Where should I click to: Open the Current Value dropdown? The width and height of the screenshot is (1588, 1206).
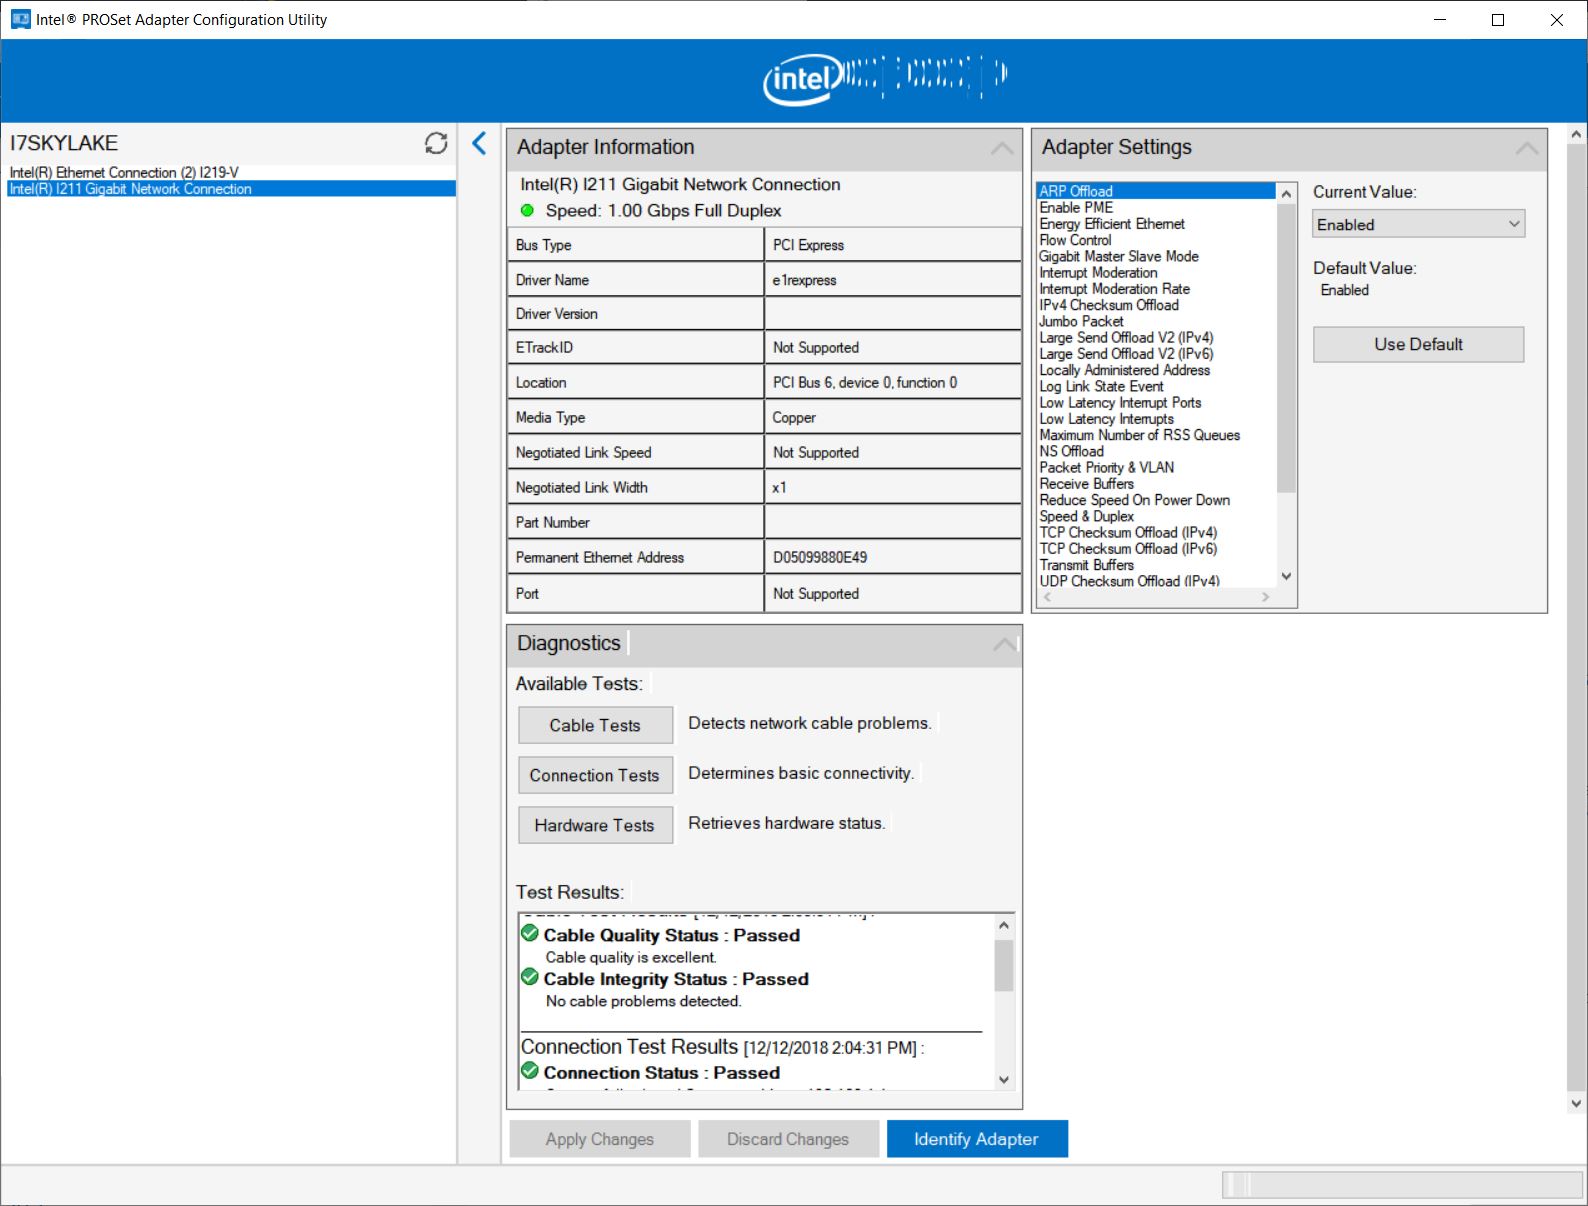coord(1418,224)
